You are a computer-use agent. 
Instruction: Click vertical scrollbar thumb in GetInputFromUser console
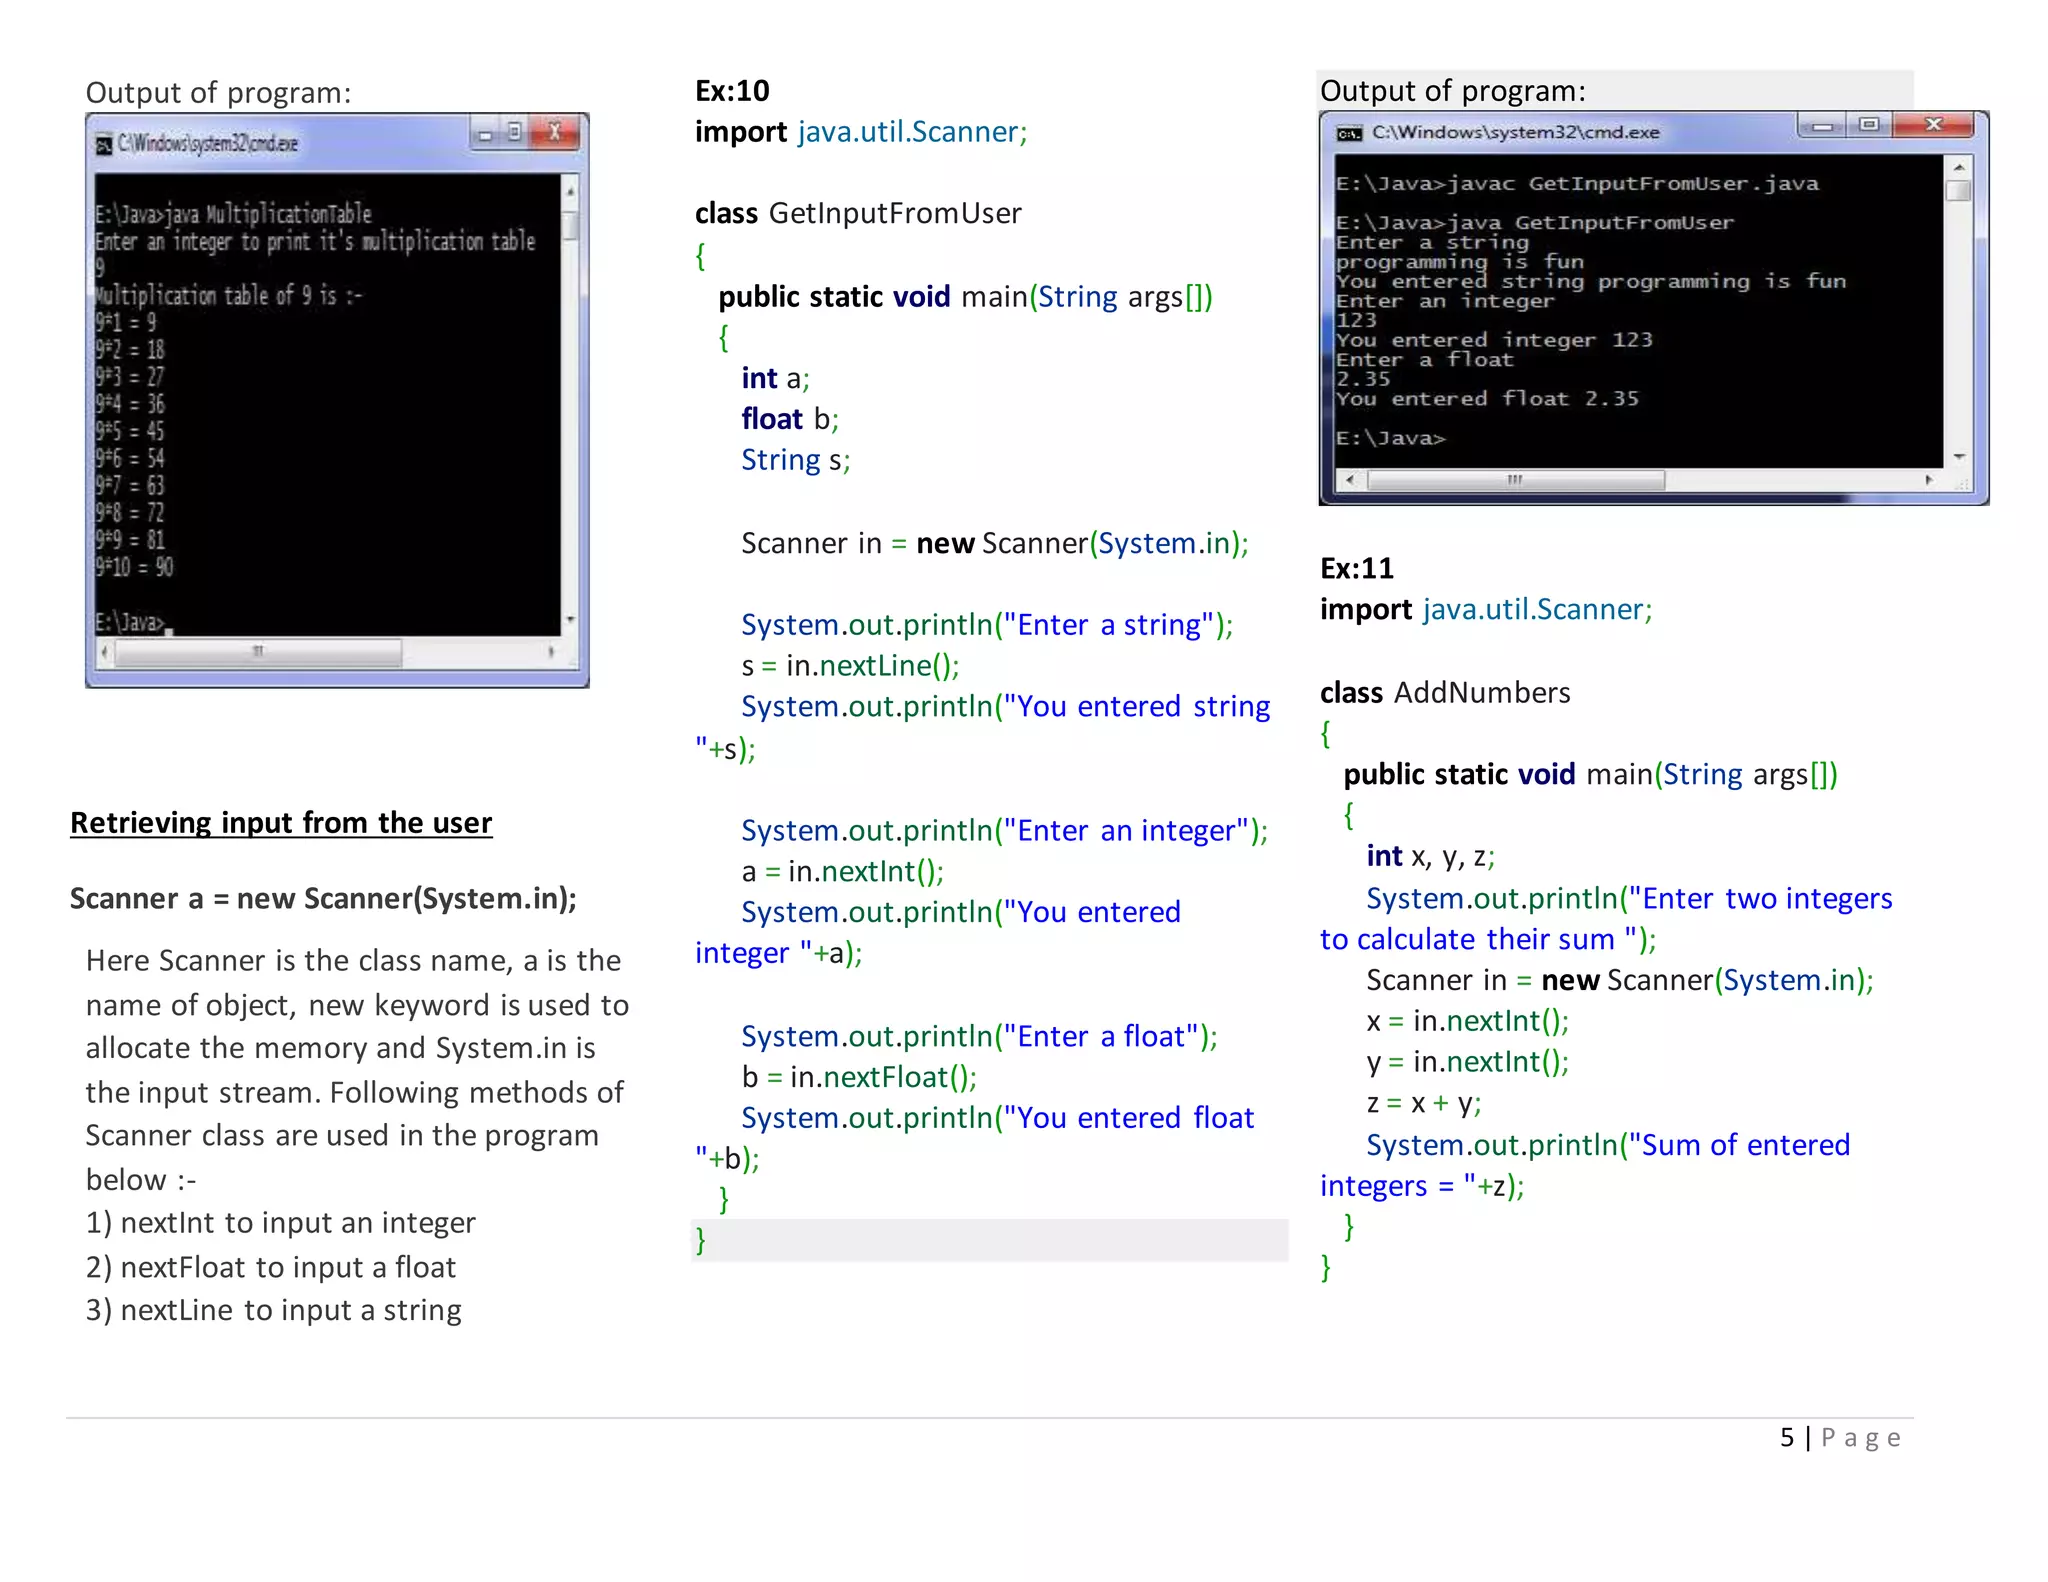pos(1958,191)
